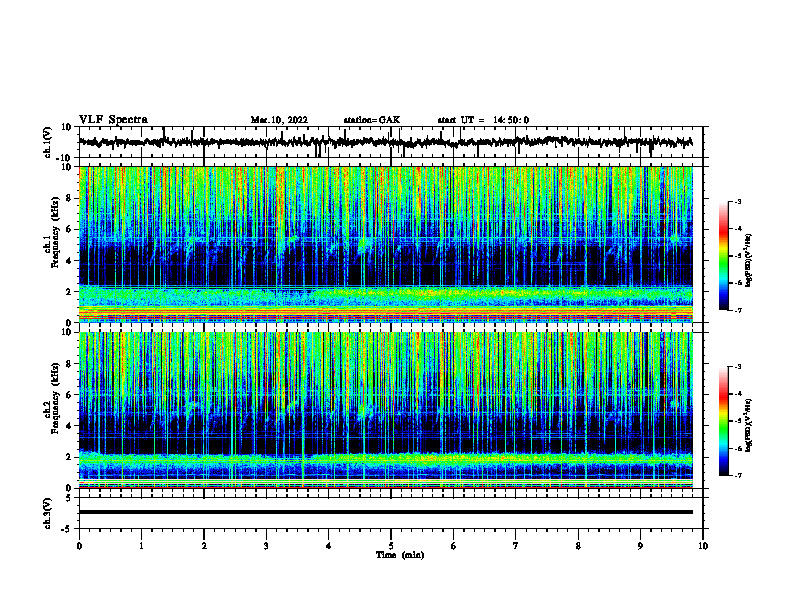The width and height of the screenshot is (792, 612).
Task: Click the time axis tick label "1"
Action: point(141,546)
